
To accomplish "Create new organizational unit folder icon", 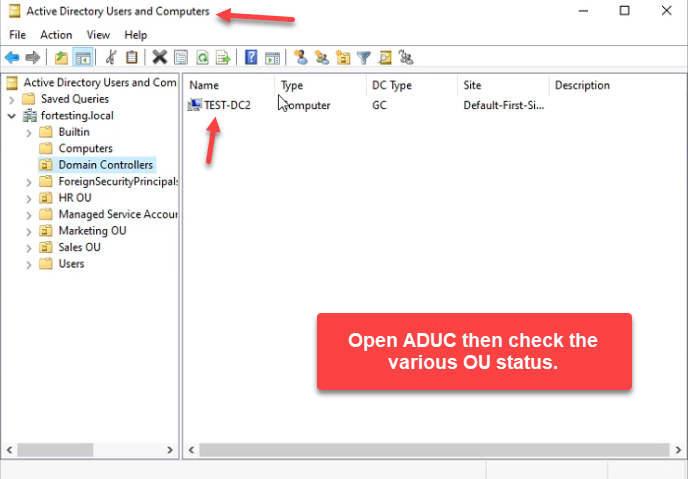I will 343,57.
